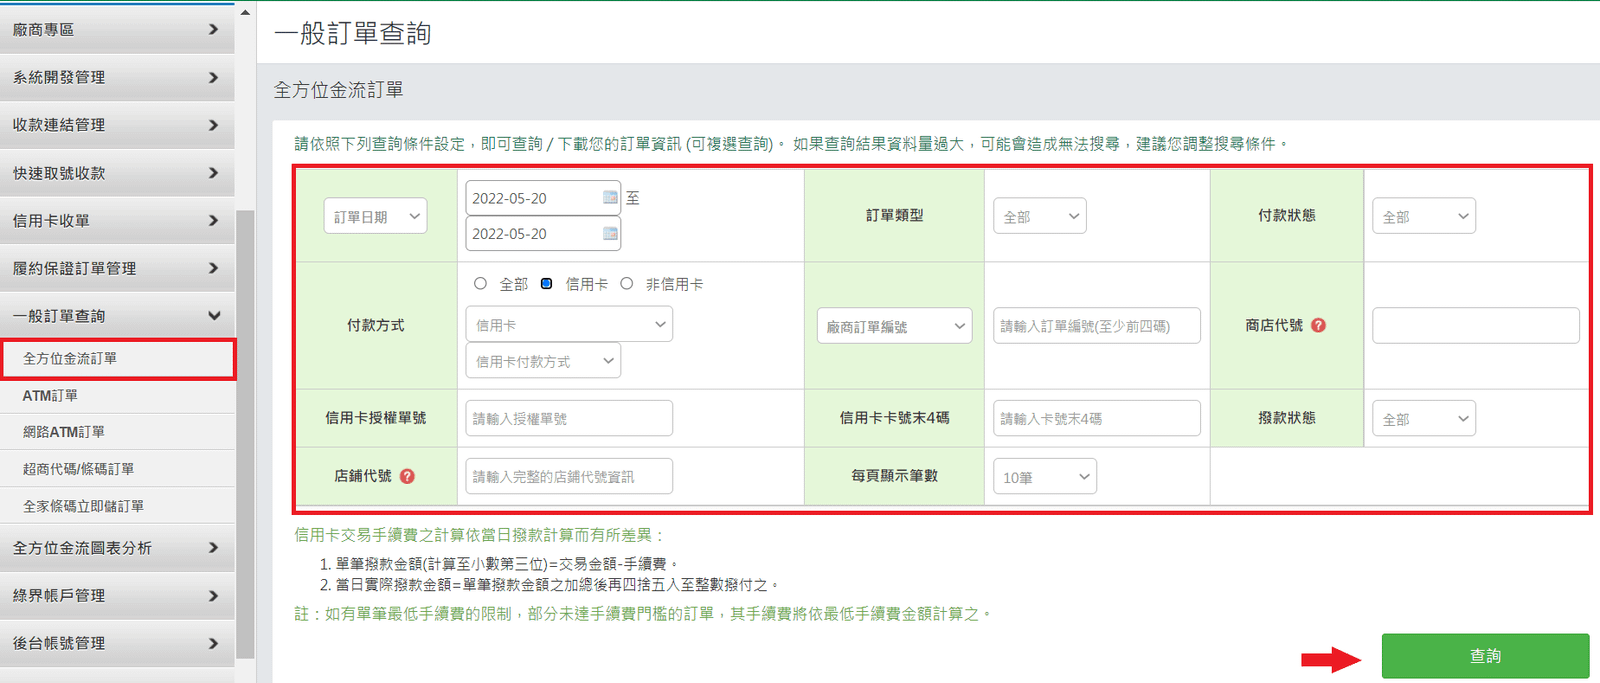Viewport: 1600px width, 683px height.
Task: Click the 請輸入訂單編號 input field
Action: [1096, 326]
